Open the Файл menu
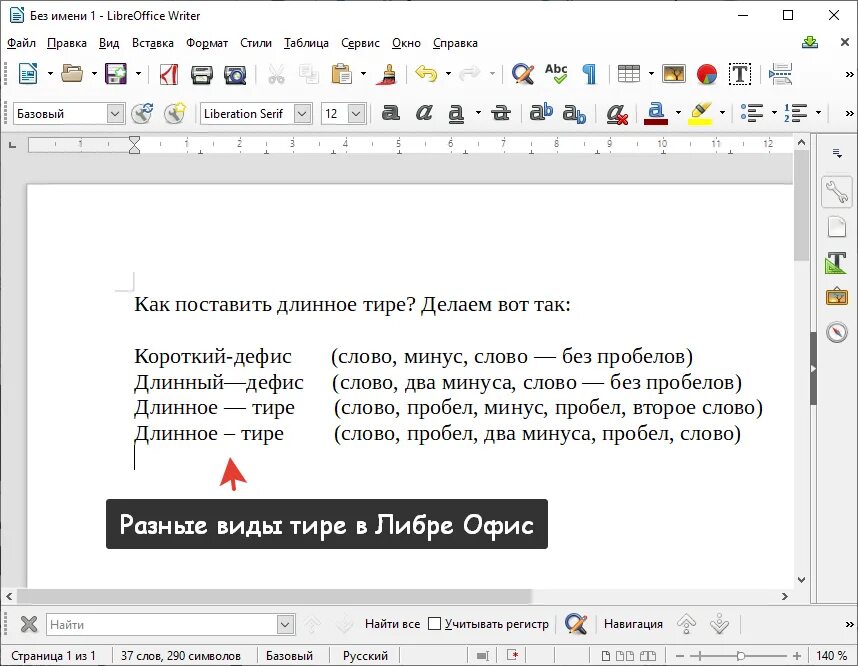 21,43
